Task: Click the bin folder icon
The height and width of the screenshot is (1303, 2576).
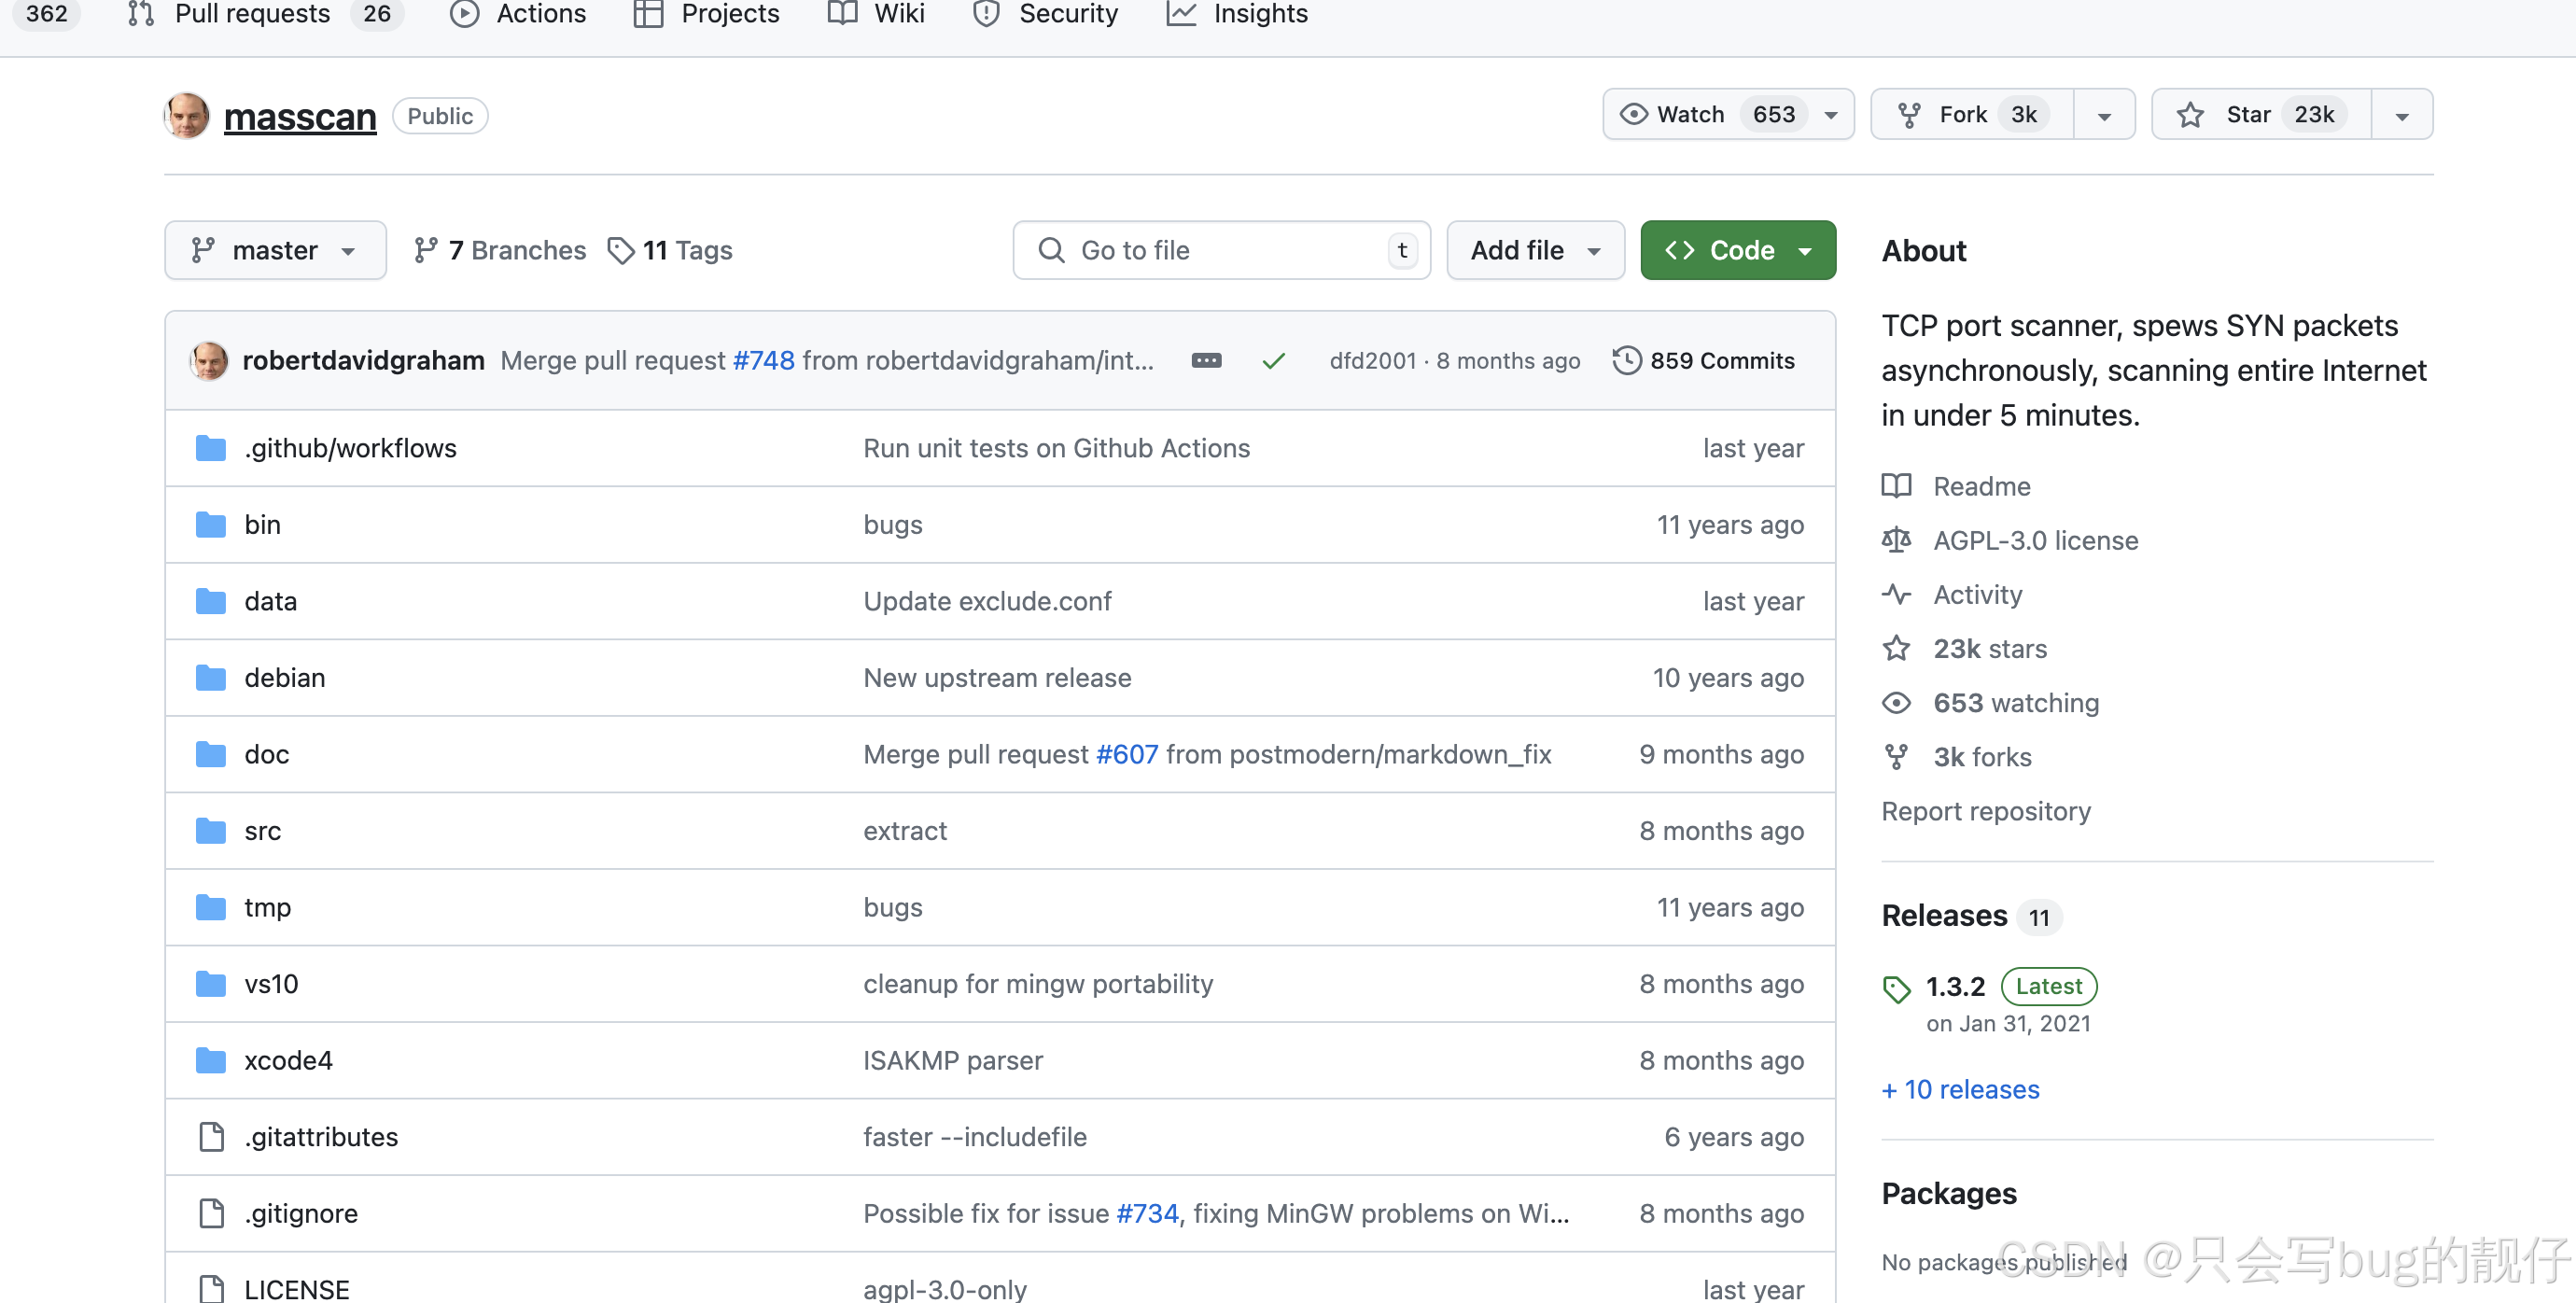Action: [x=210, y=524]
